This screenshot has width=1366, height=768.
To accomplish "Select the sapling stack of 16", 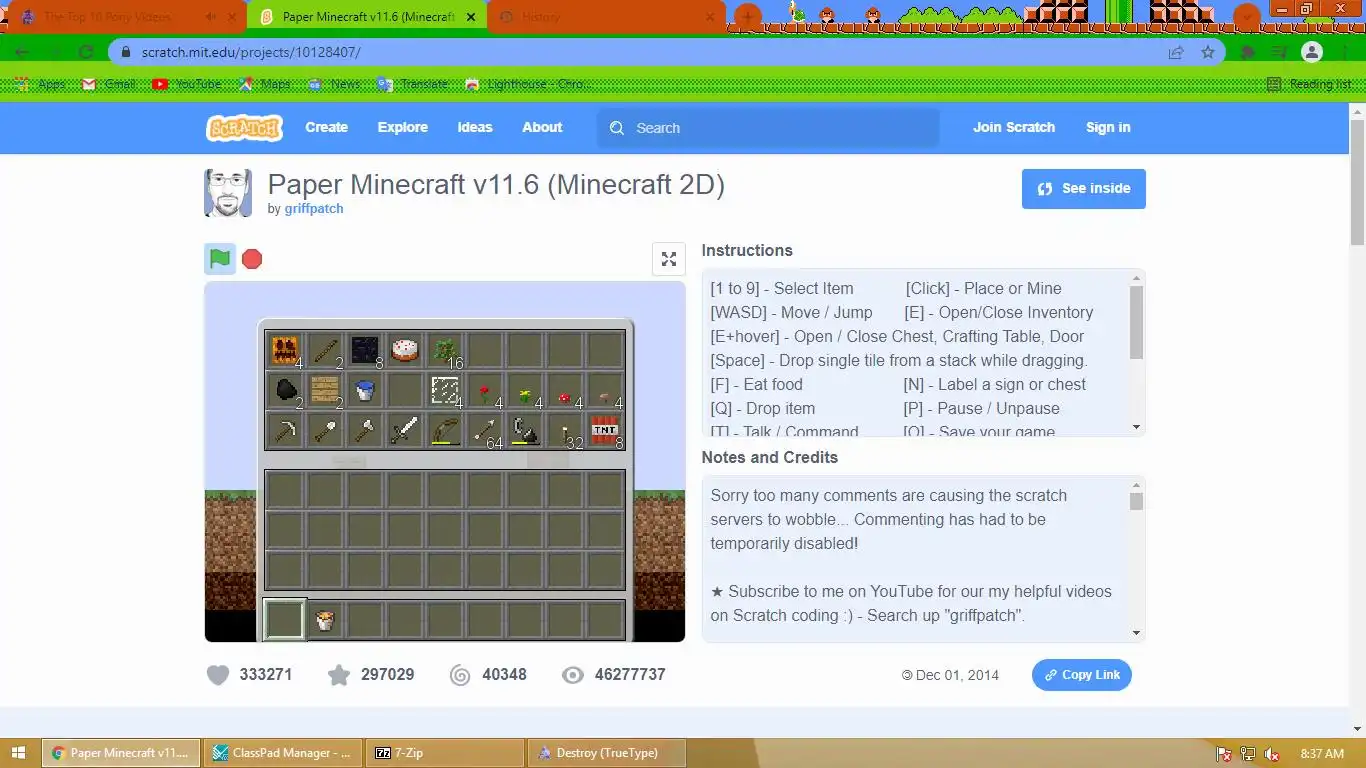I will (x=445, y=350).
